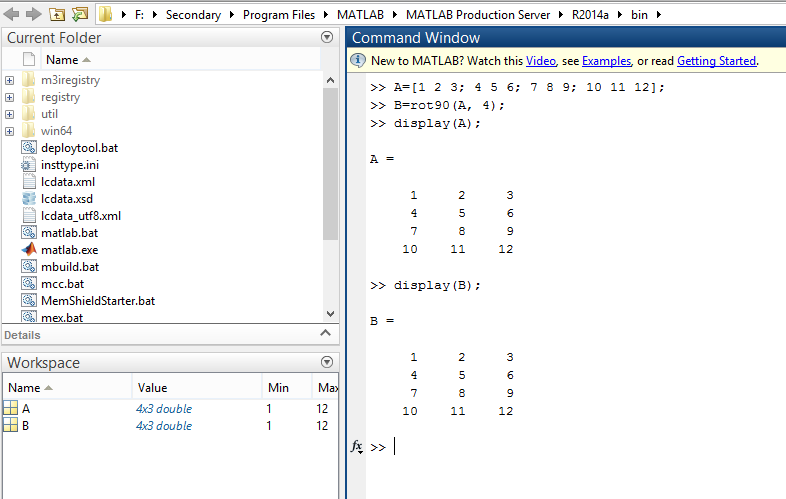Screen dimensions: 786x499
Task: Select matlab.exe file name
Action: coord(70,250)
